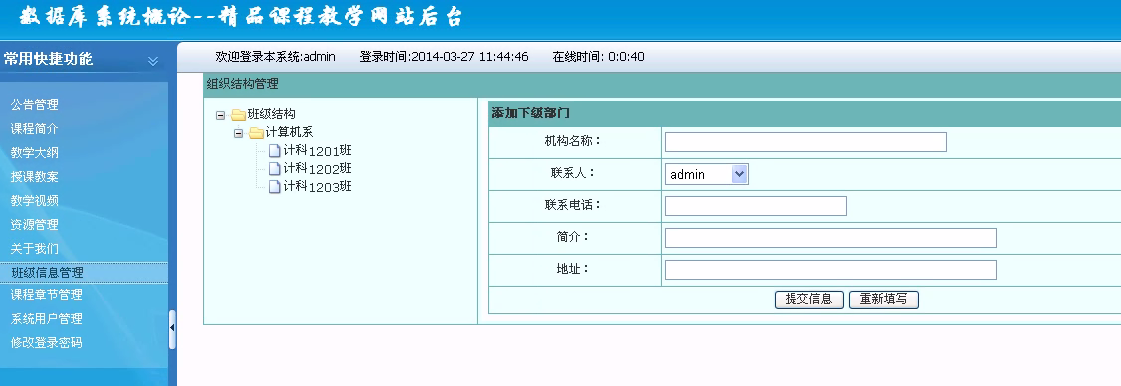This screenshot has height=386, width=1121.
Task: Open 教学视频 in the sidebar
Action: pos(34,200)
